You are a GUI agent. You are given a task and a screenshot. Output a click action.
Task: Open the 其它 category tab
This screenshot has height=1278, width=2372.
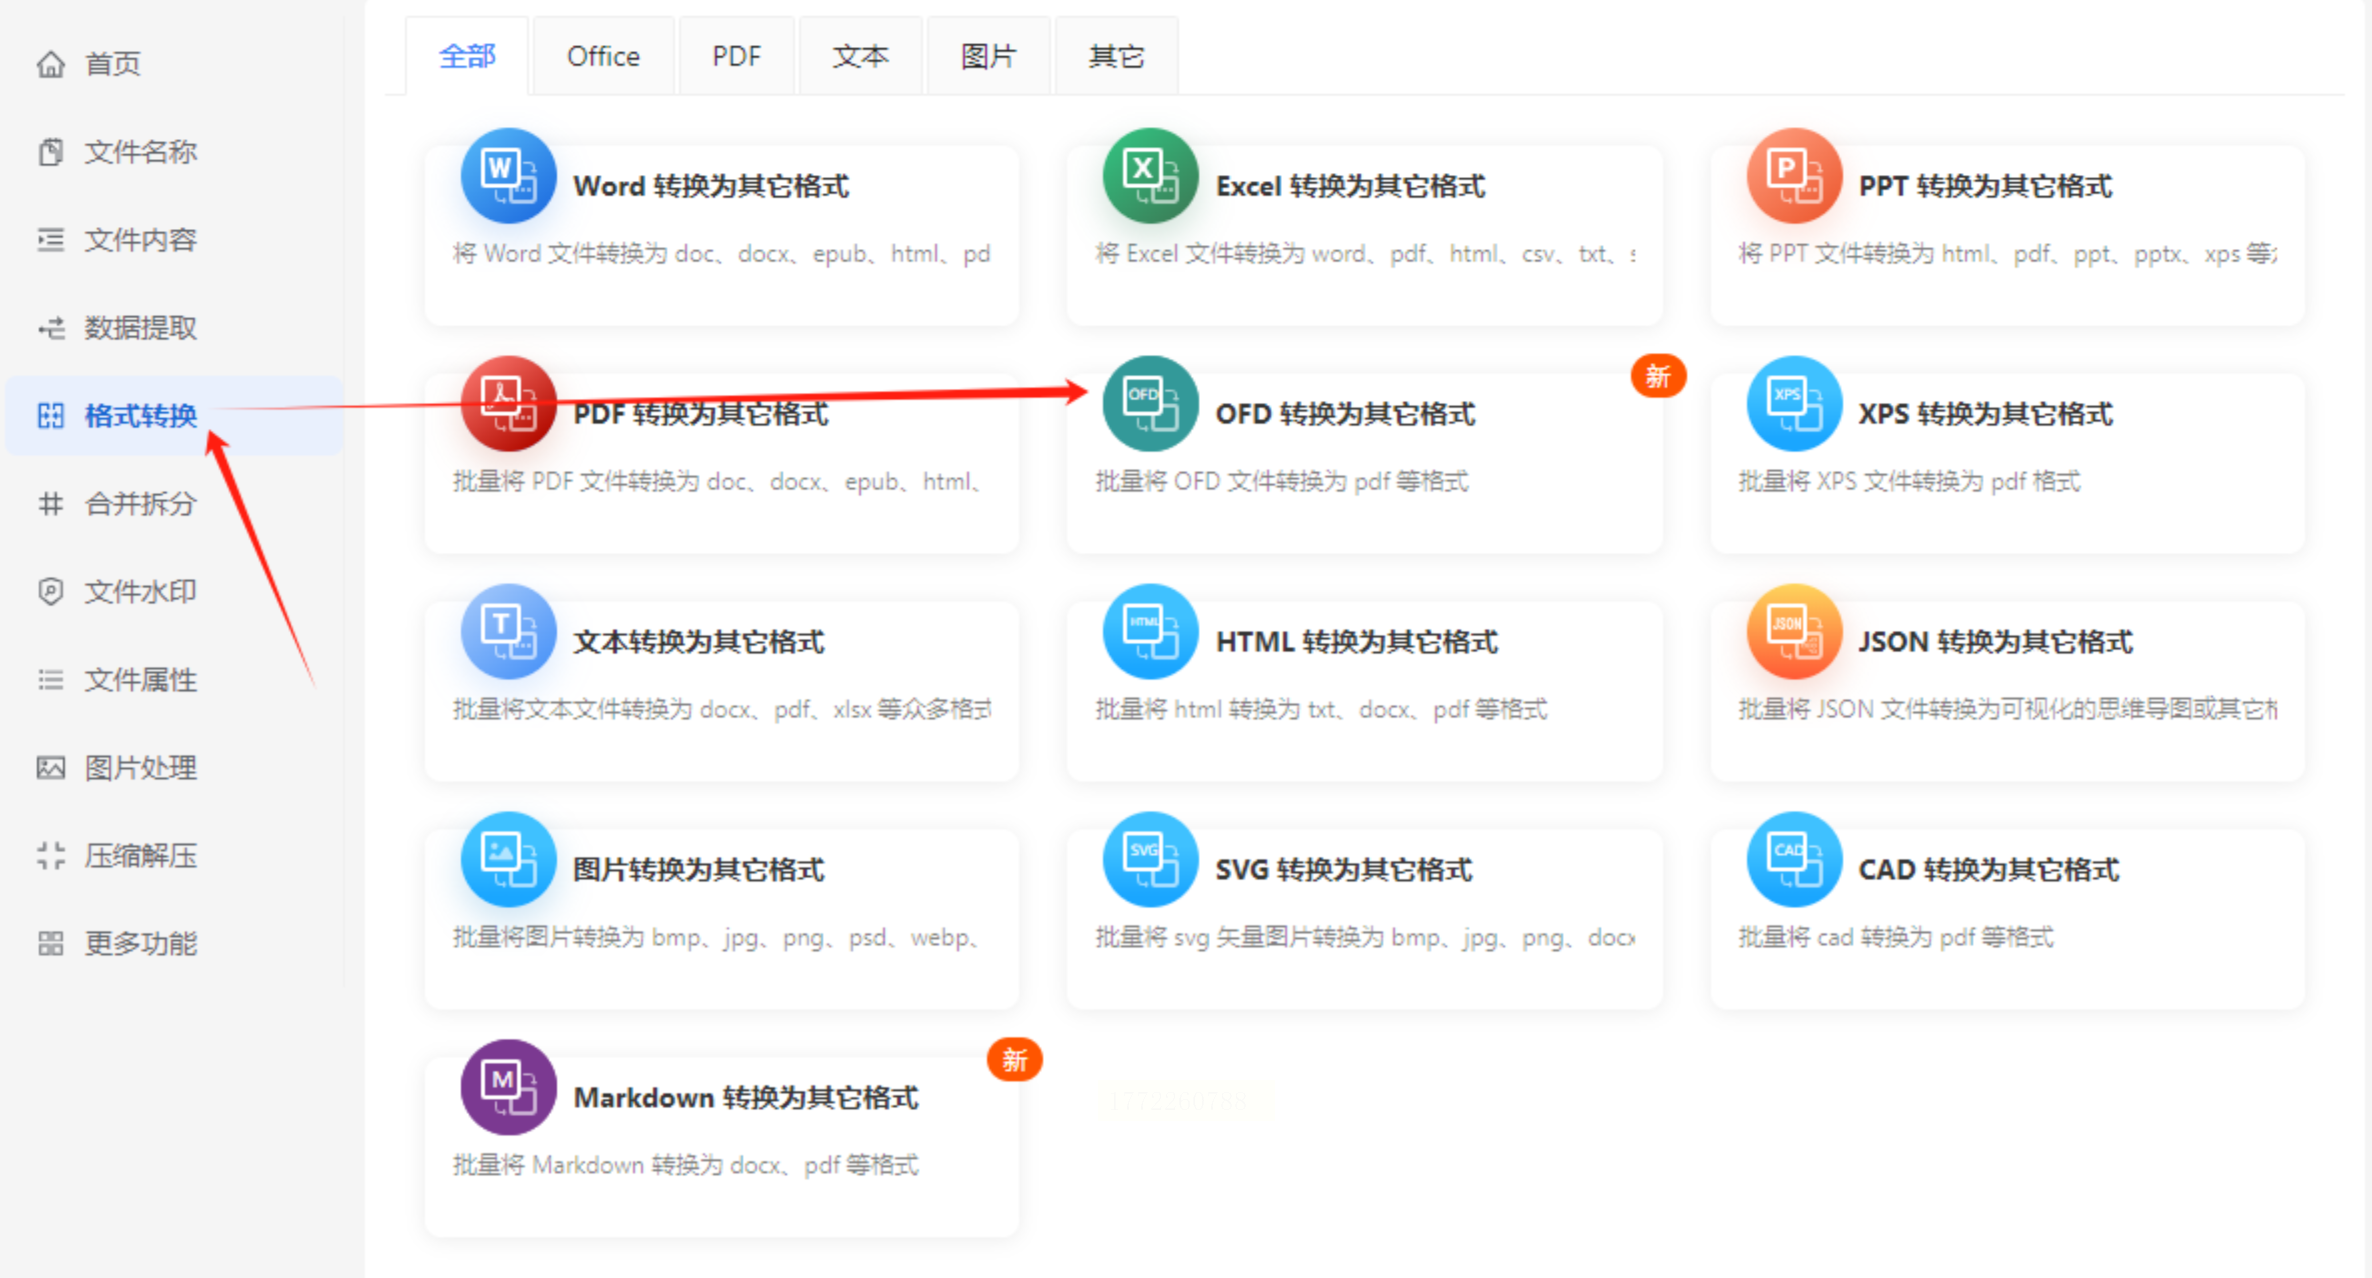[x=1116, y=56]
